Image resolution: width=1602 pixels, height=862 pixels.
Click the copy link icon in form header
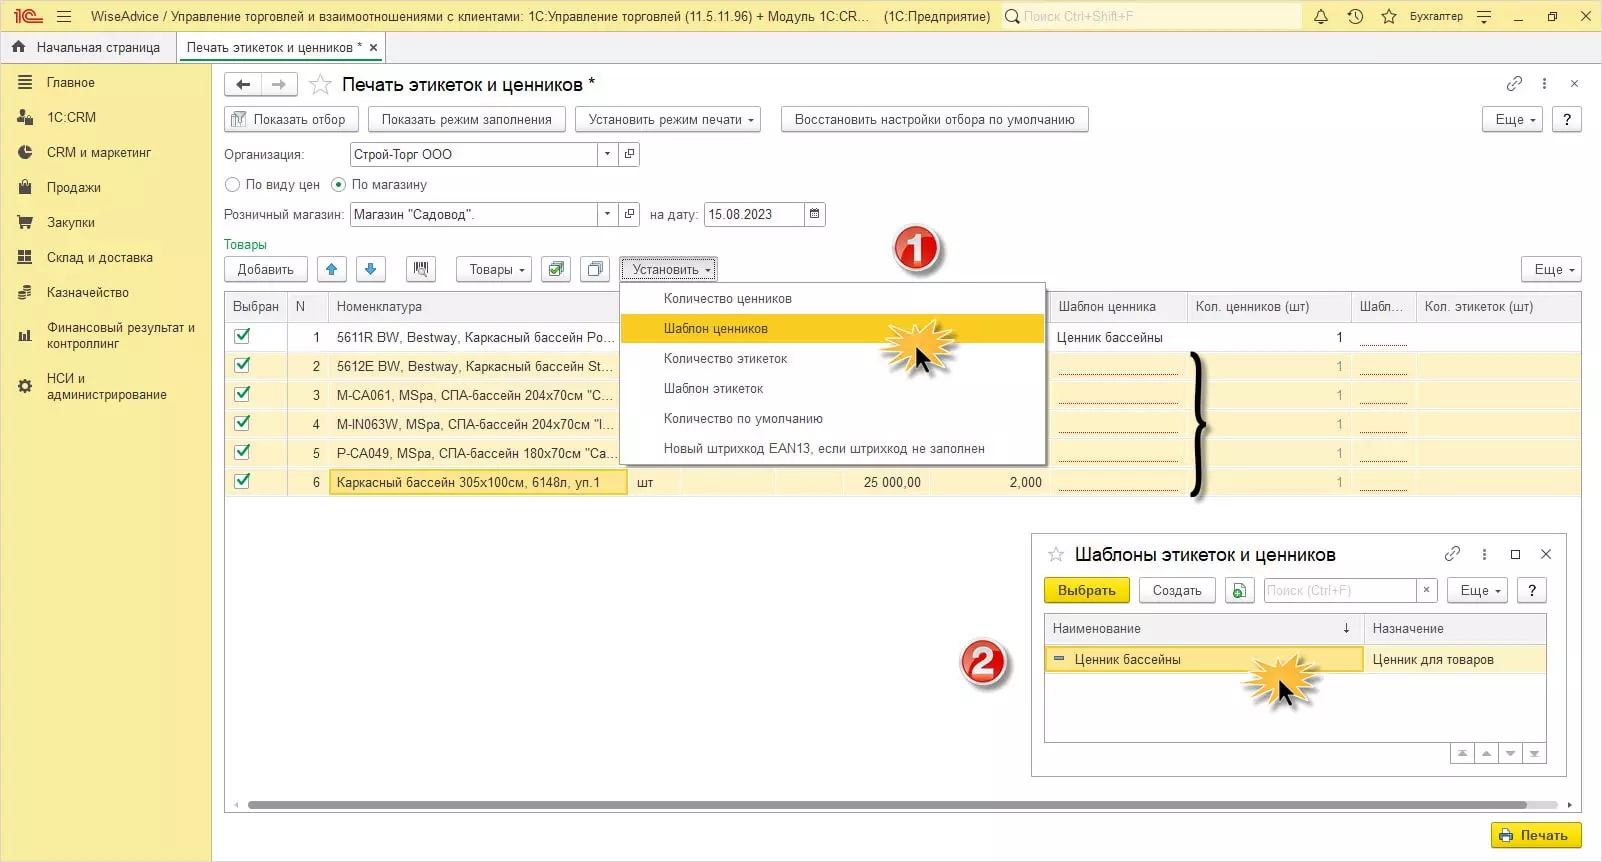pos(1514,84)
